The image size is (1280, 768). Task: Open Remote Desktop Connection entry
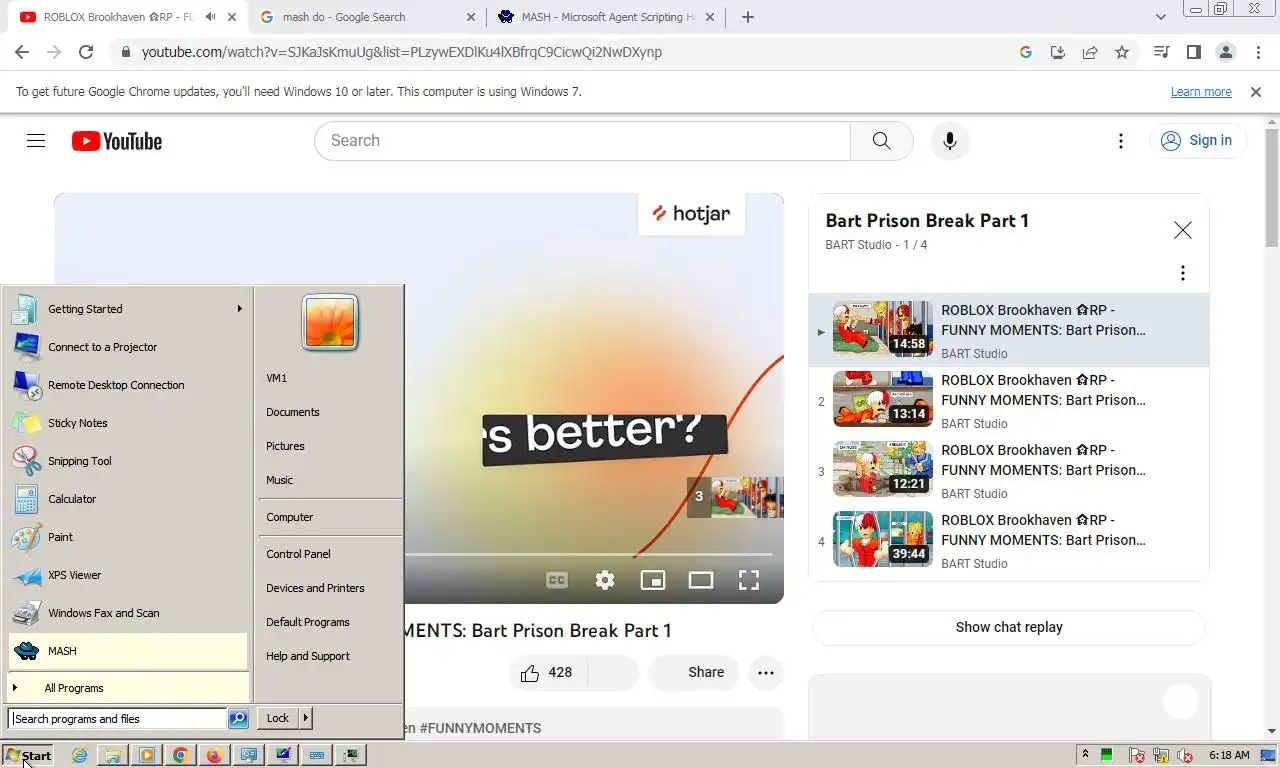[128, 385]
